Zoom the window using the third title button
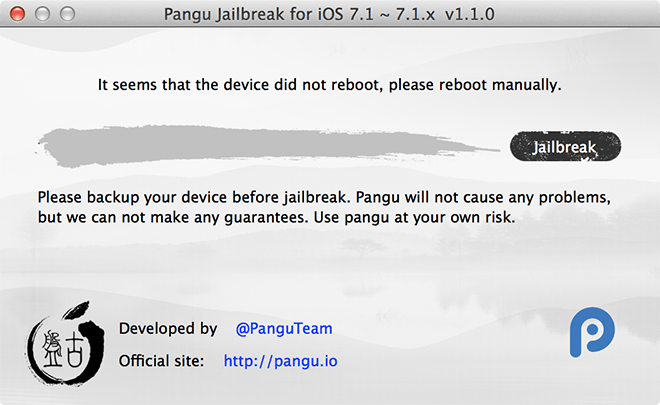Screen dimensions: 660x405 67,14
